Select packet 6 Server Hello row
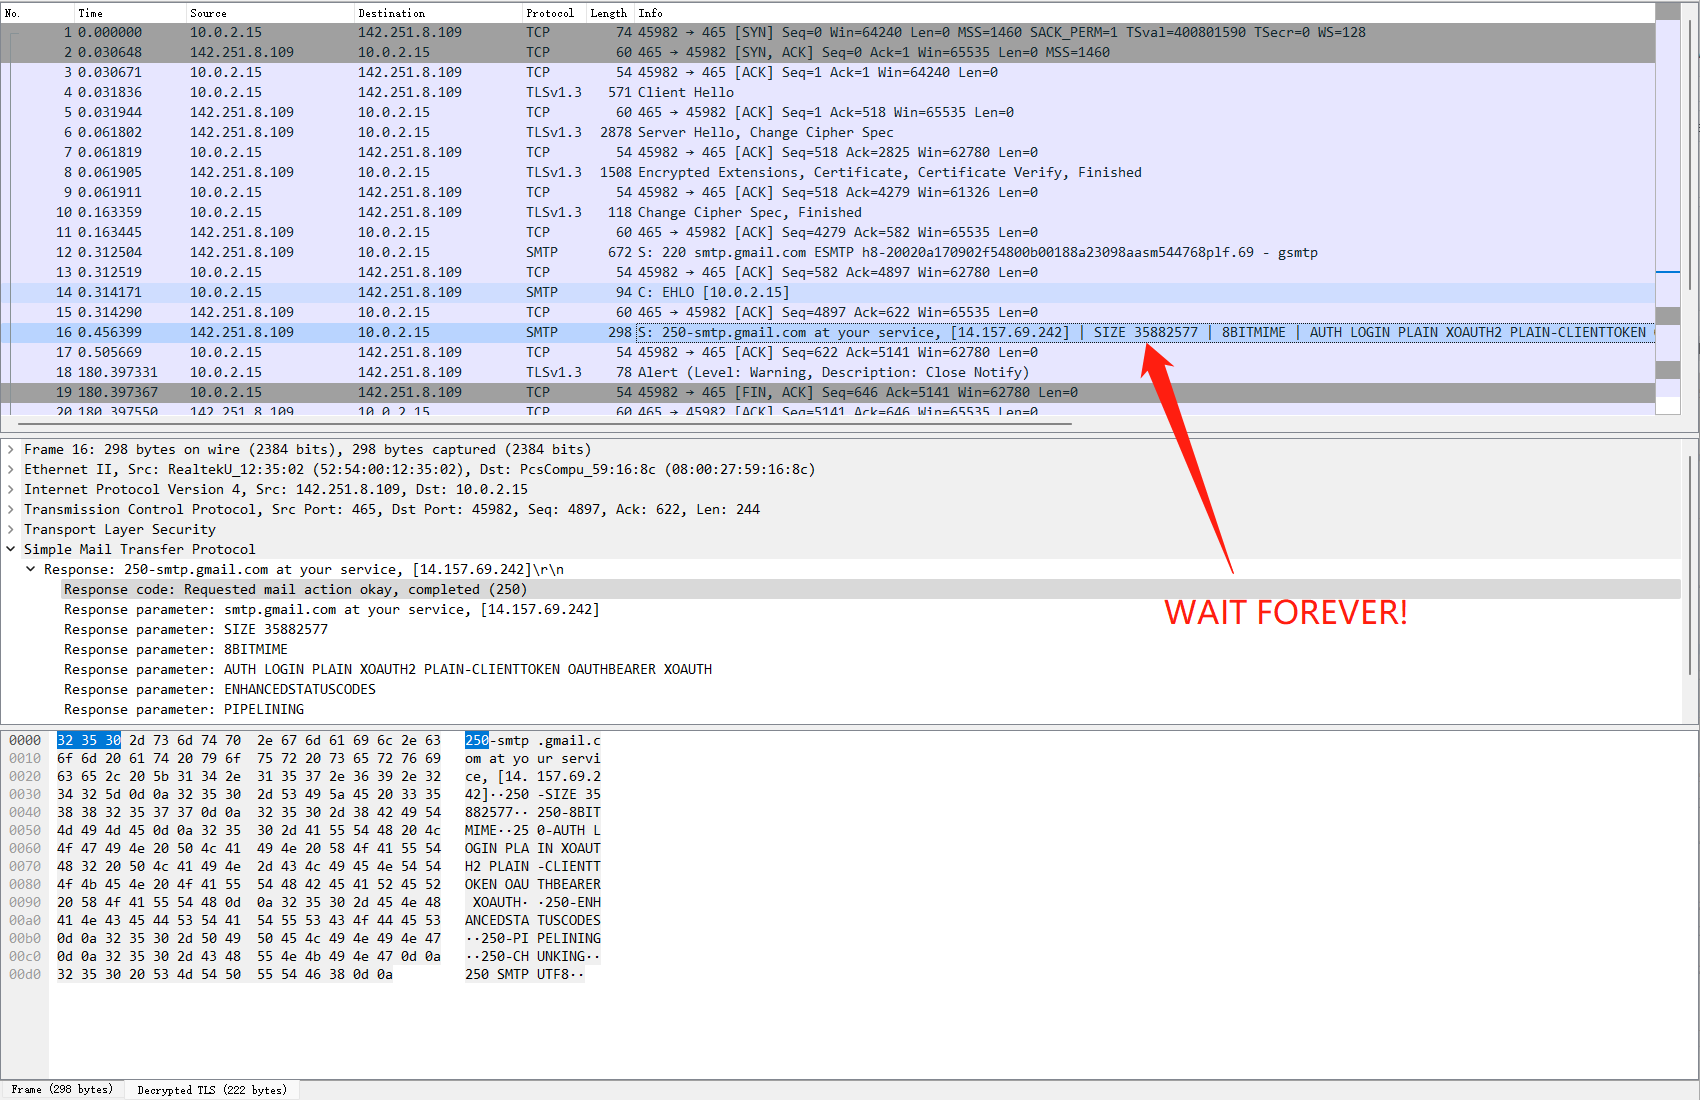1700x1100 pixels. (x=828, y=133)
